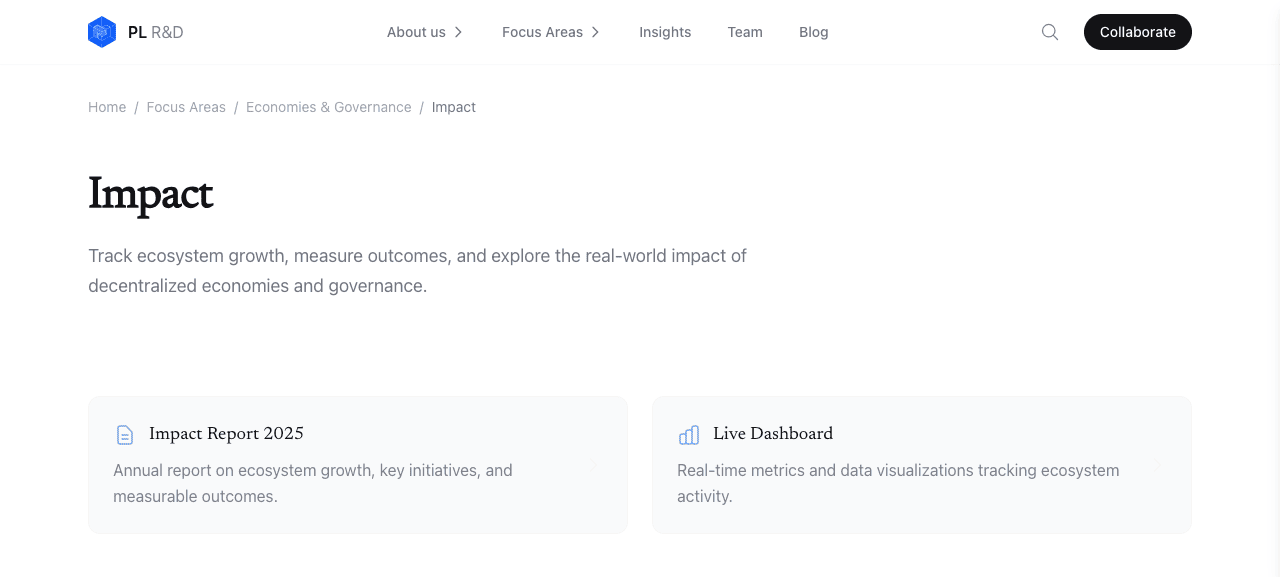
Task: Open the About us menu
Action: [x=425, y=32]
